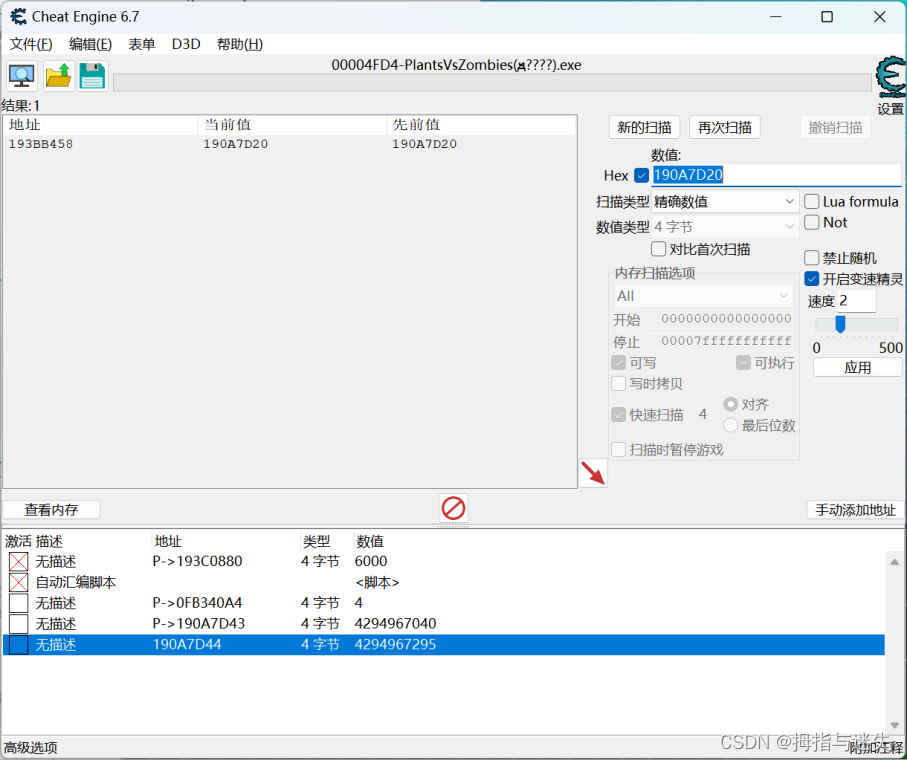Enable the Lua formula checkbox
The height and width of the screenshot is (761, 907).
tap(812, 202)
